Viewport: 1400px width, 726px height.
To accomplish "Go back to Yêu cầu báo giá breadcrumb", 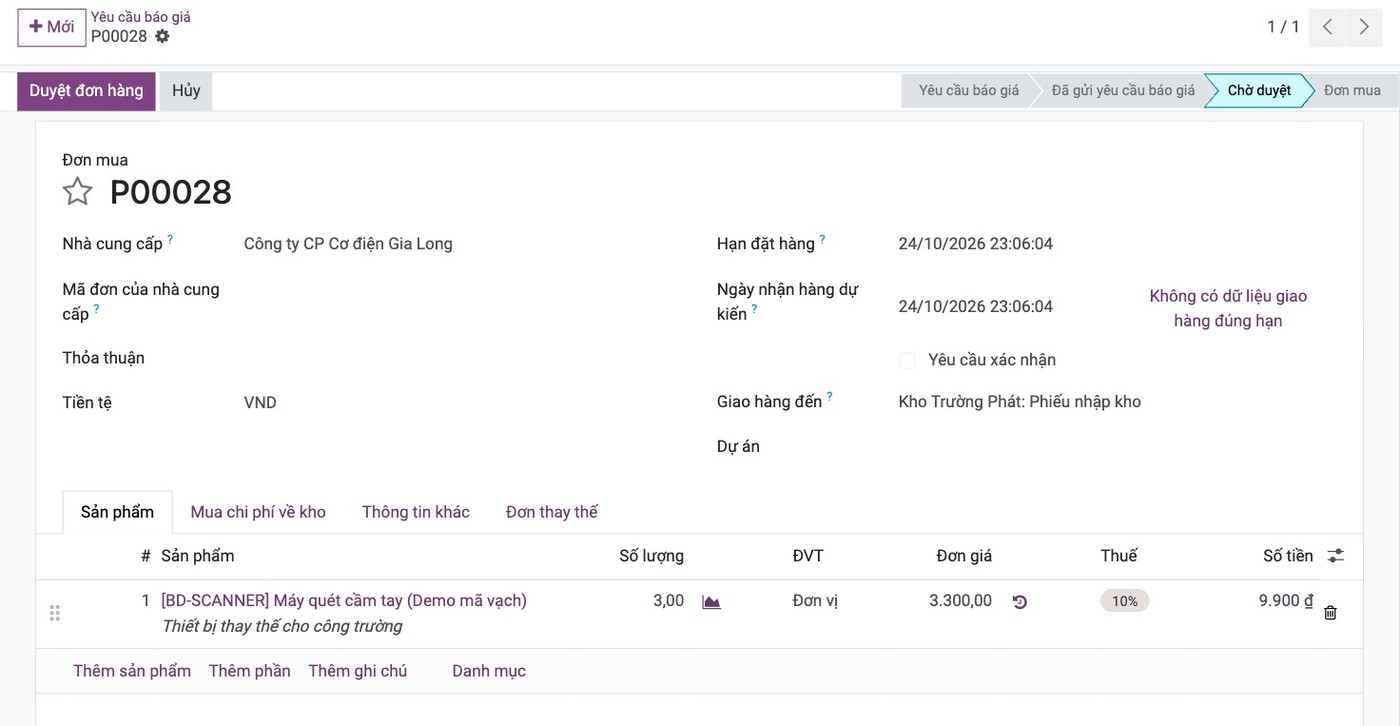I will click(x=141, y=17).
